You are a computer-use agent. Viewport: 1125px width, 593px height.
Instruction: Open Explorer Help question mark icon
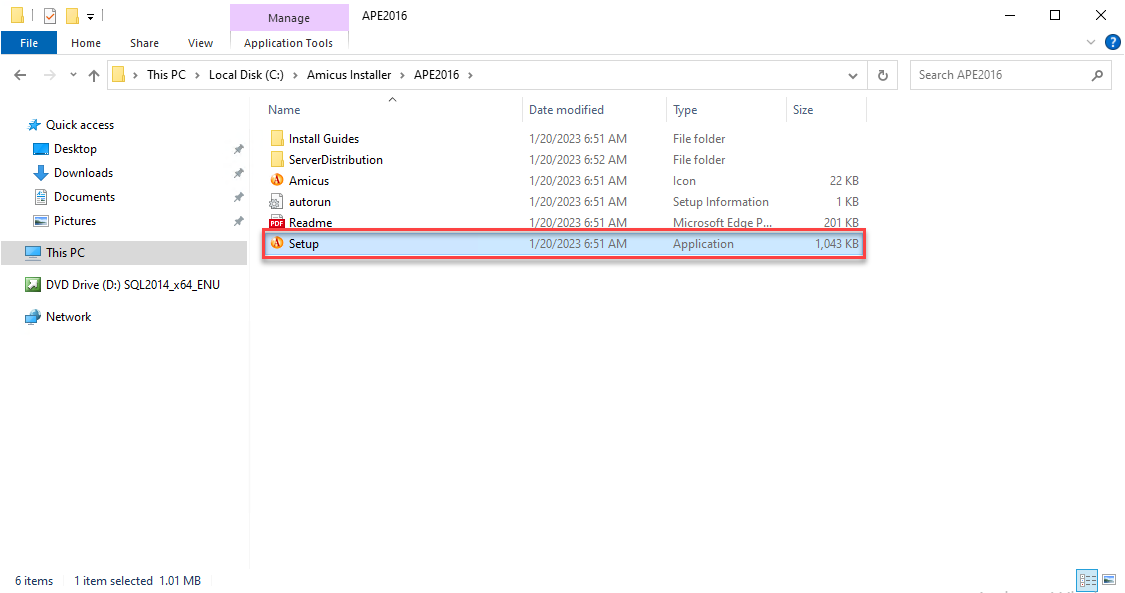(x=1113, y=42)
